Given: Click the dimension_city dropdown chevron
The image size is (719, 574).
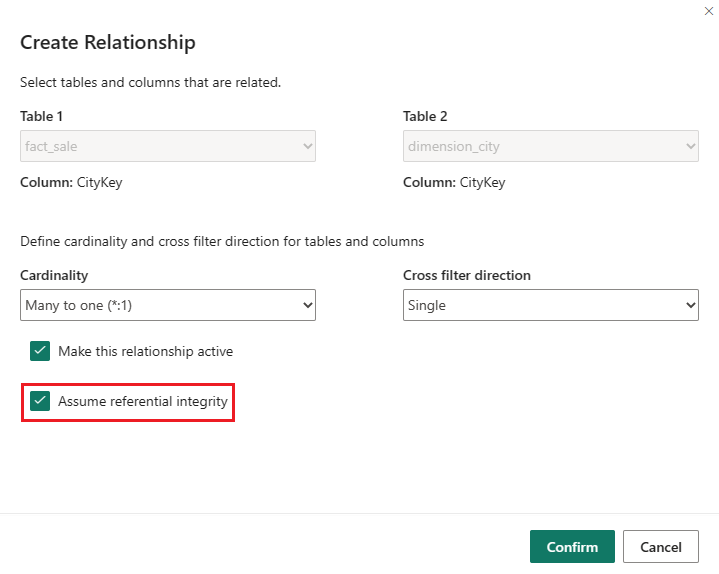Looking at the screenshot, I should point(689,147).
